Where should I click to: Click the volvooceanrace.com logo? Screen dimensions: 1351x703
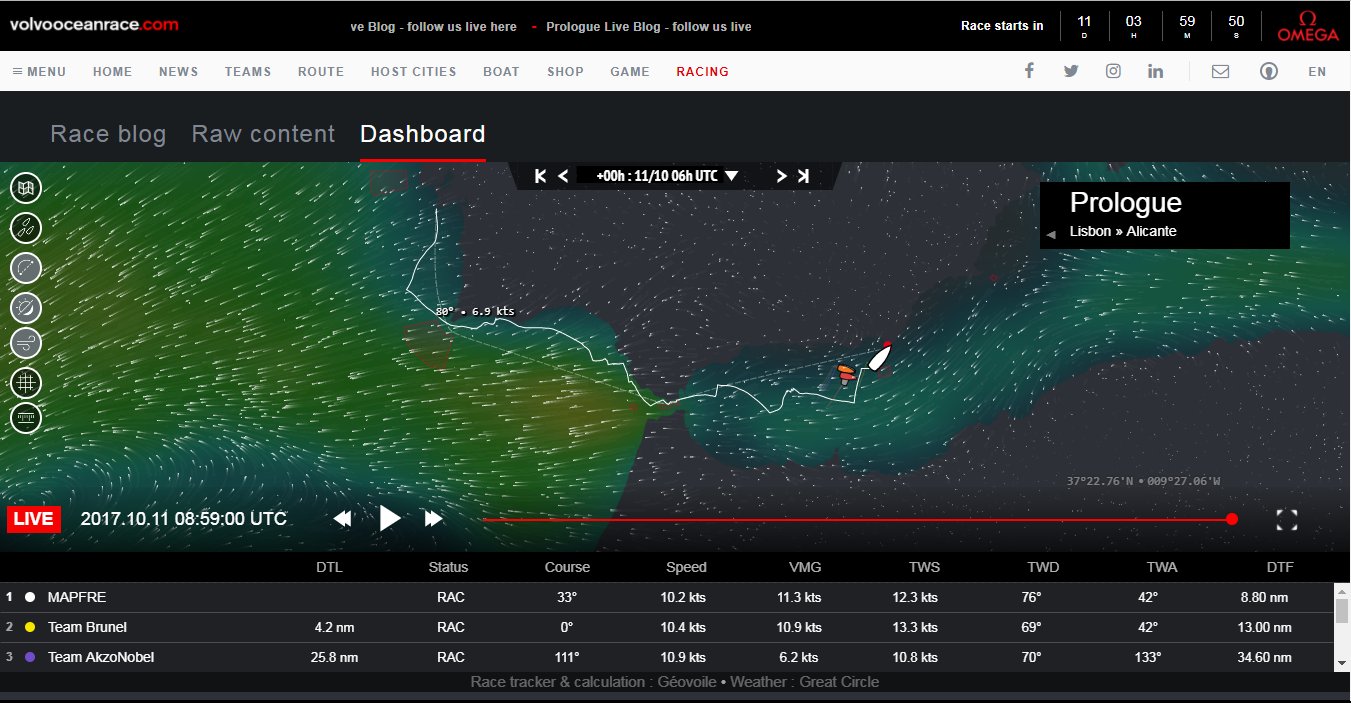coord(94,25)
